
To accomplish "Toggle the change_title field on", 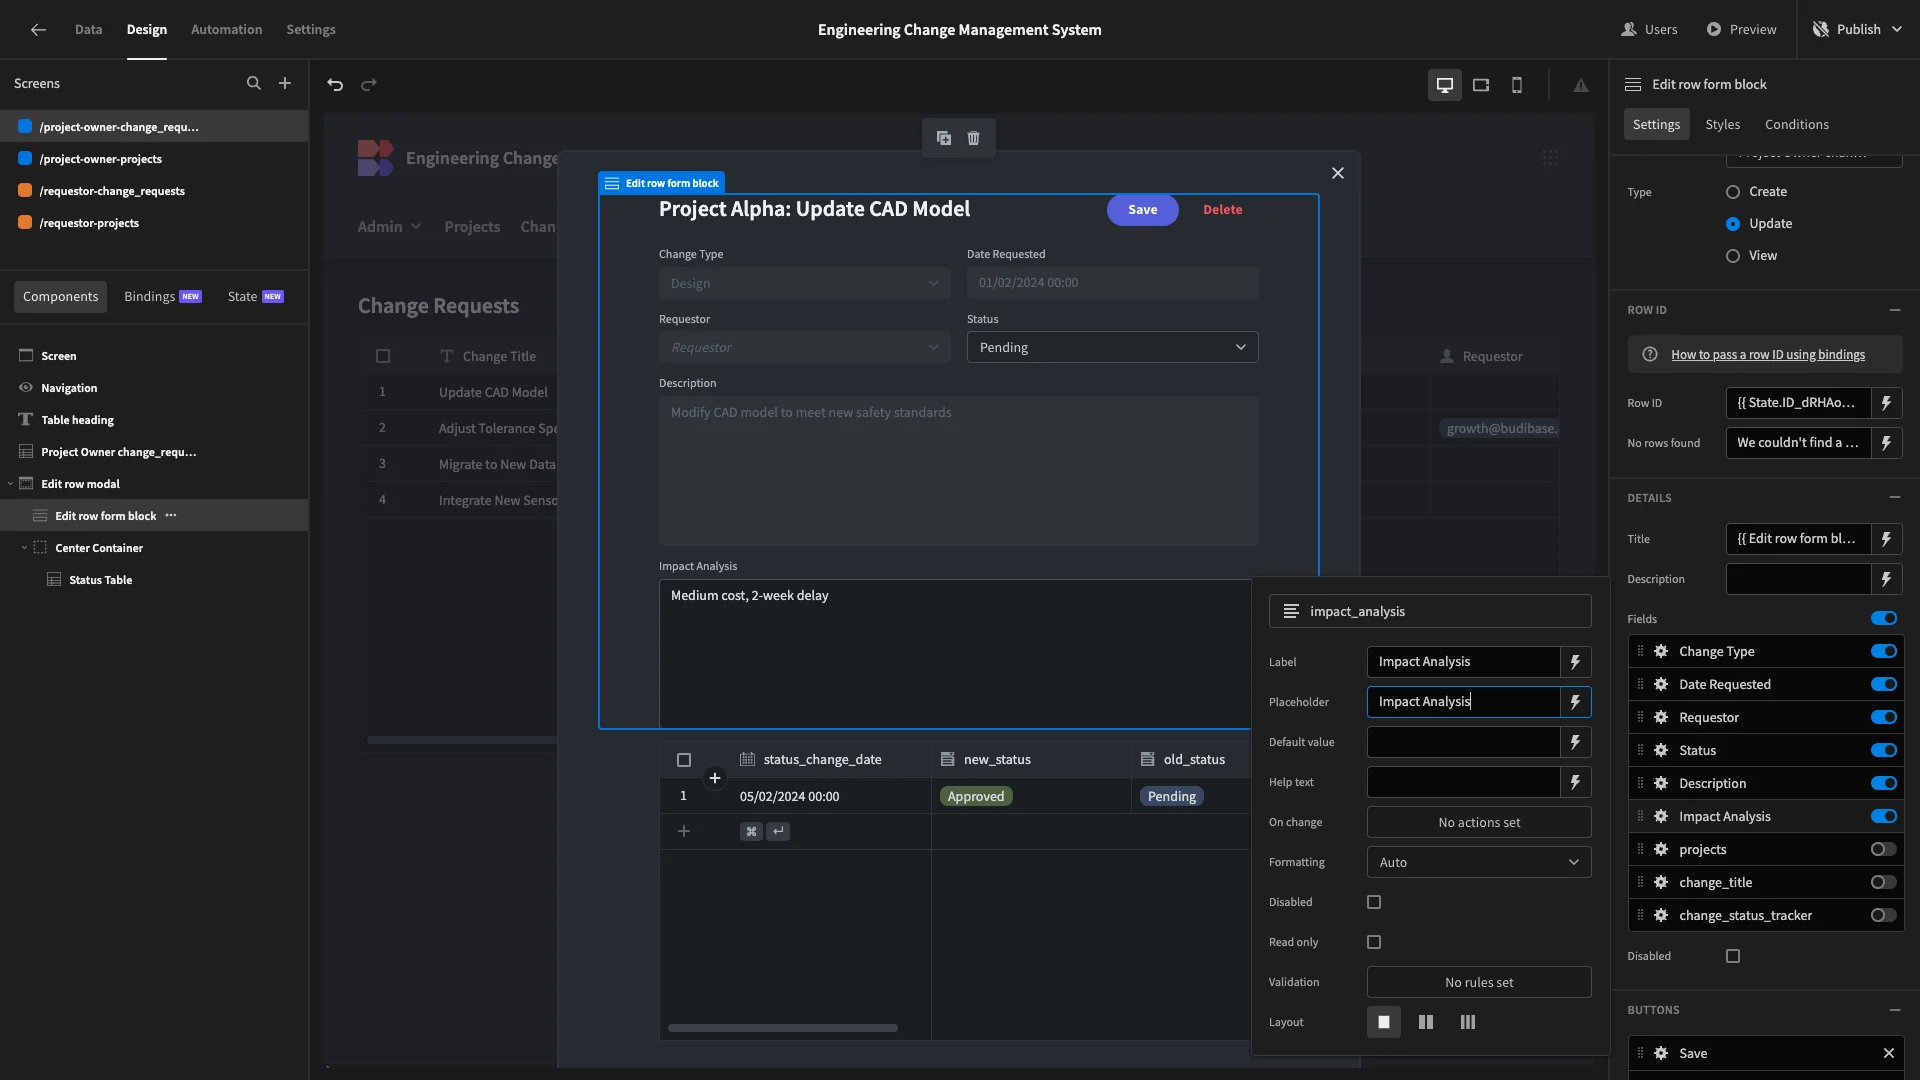I will (x=1884, y=883).
